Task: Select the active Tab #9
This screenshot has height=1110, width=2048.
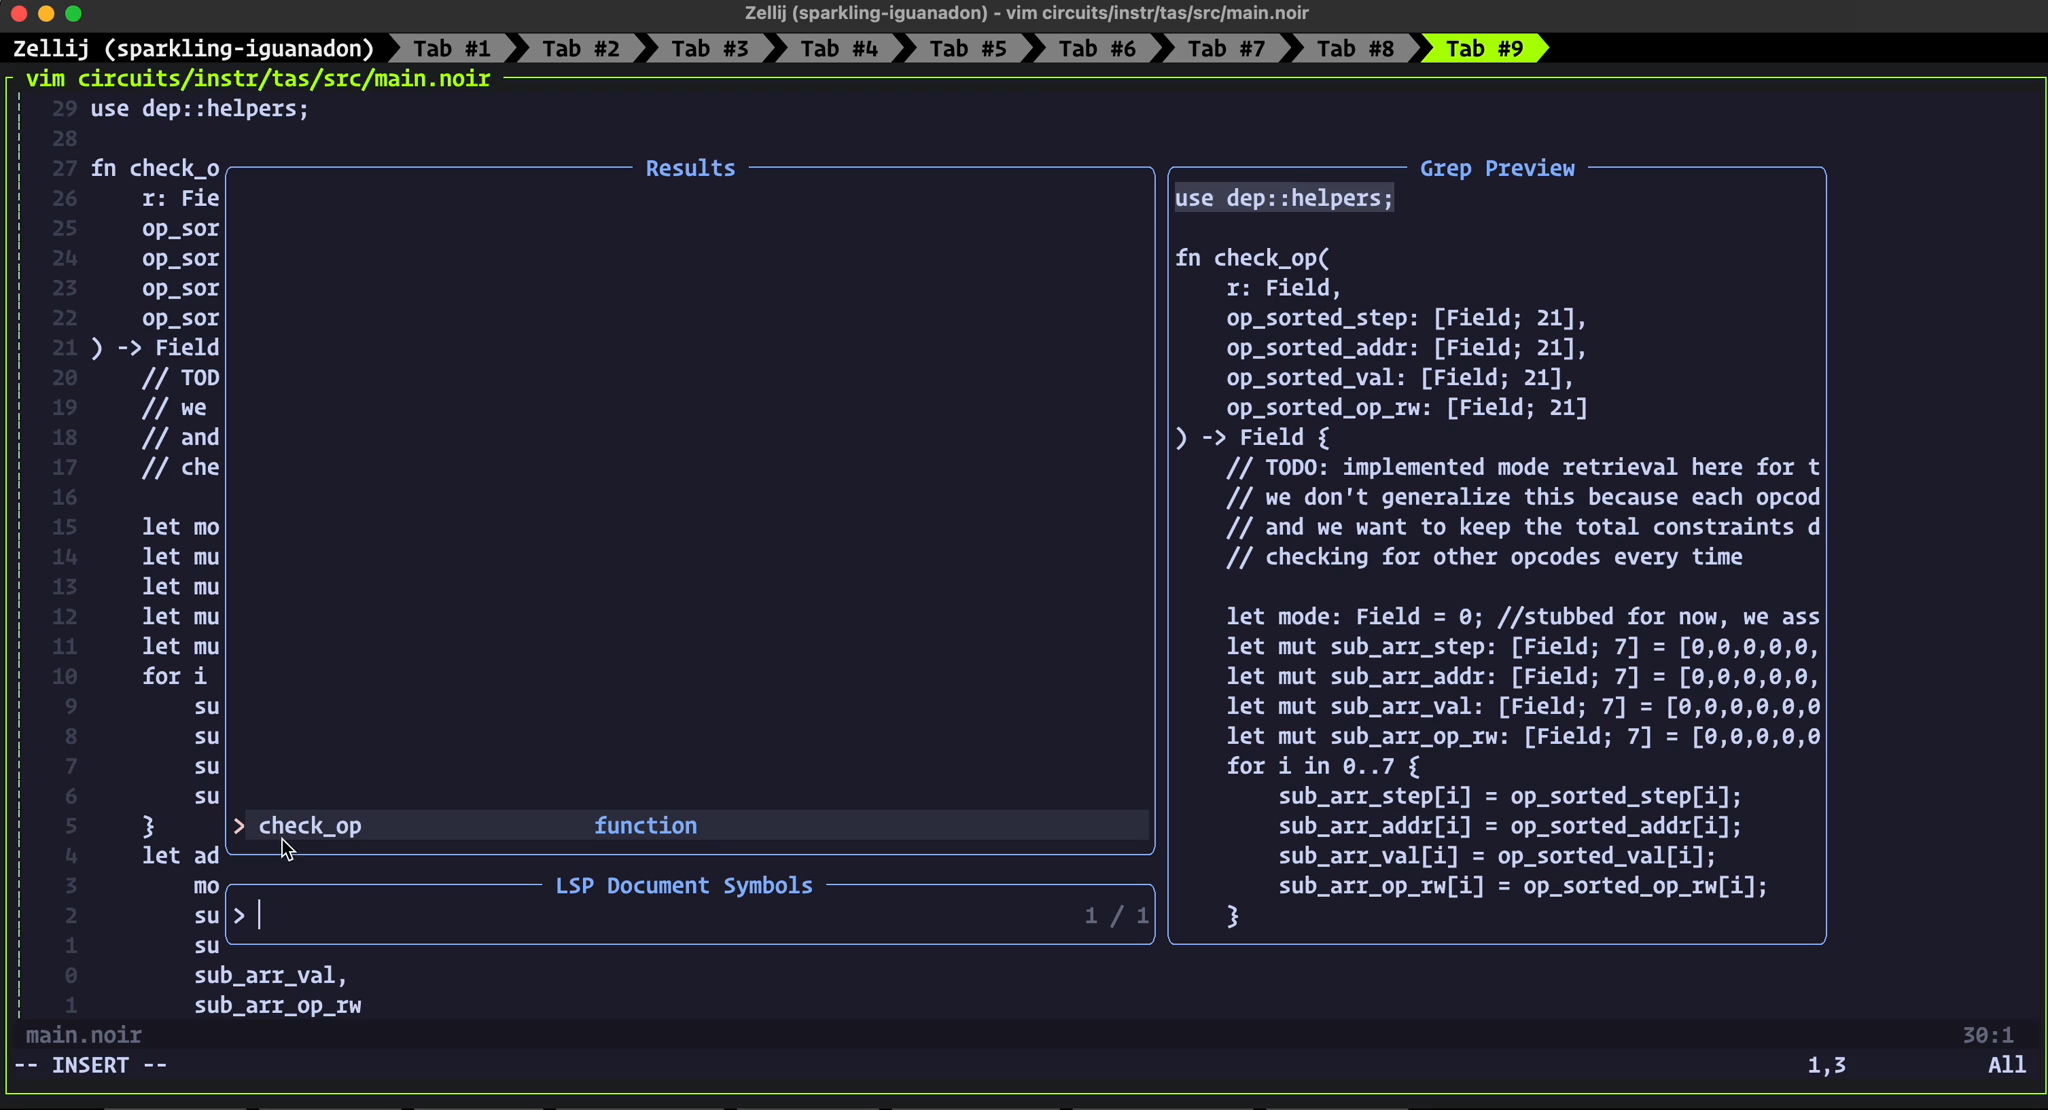Action: (1485, 48)
